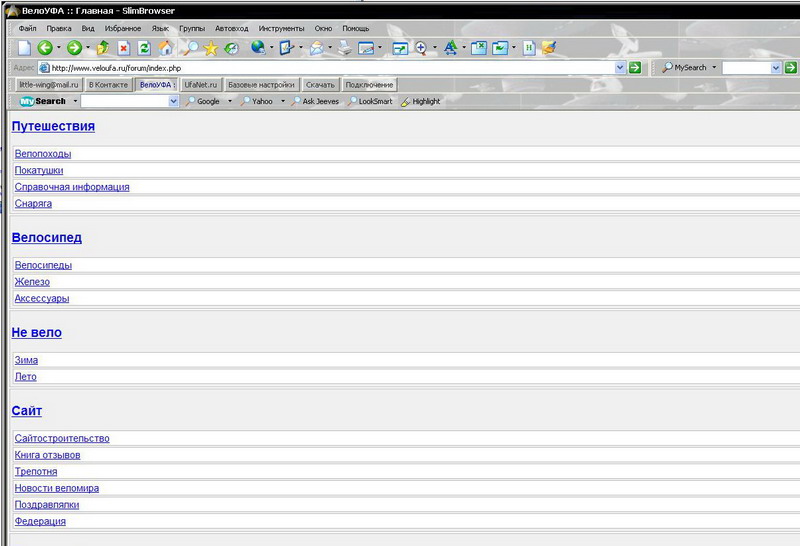The image size is (800, 546).
Task: Open the Федерация forum link
Action: [40, 522]
